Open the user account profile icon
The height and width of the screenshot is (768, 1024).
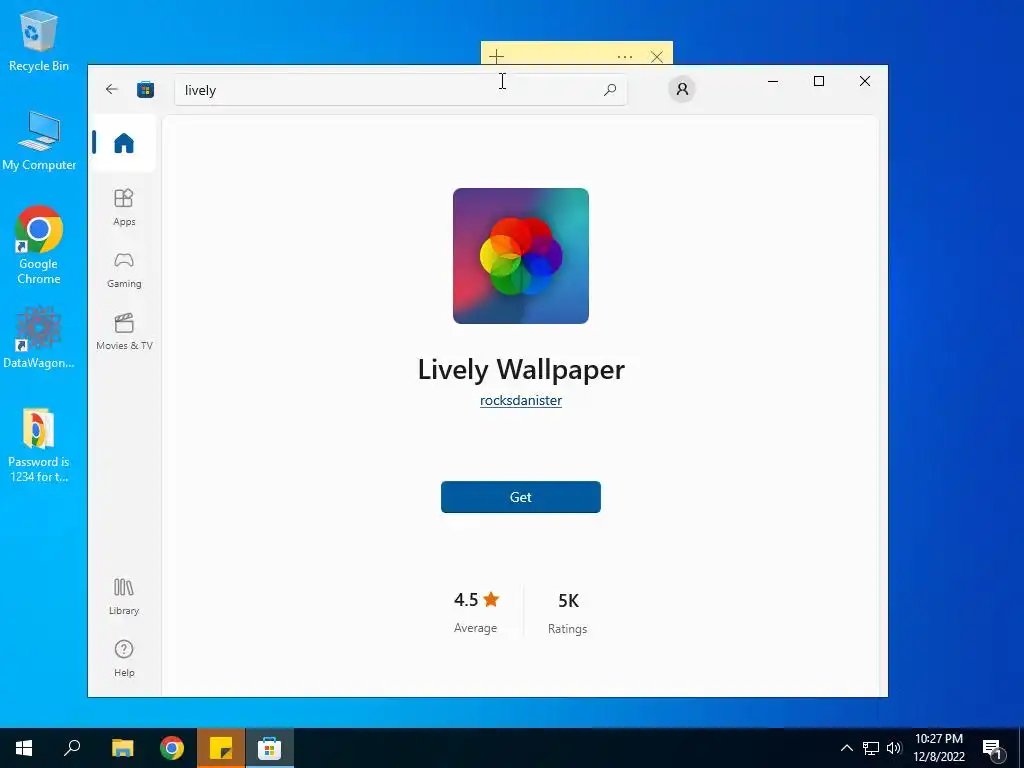[x=682, y=89]
